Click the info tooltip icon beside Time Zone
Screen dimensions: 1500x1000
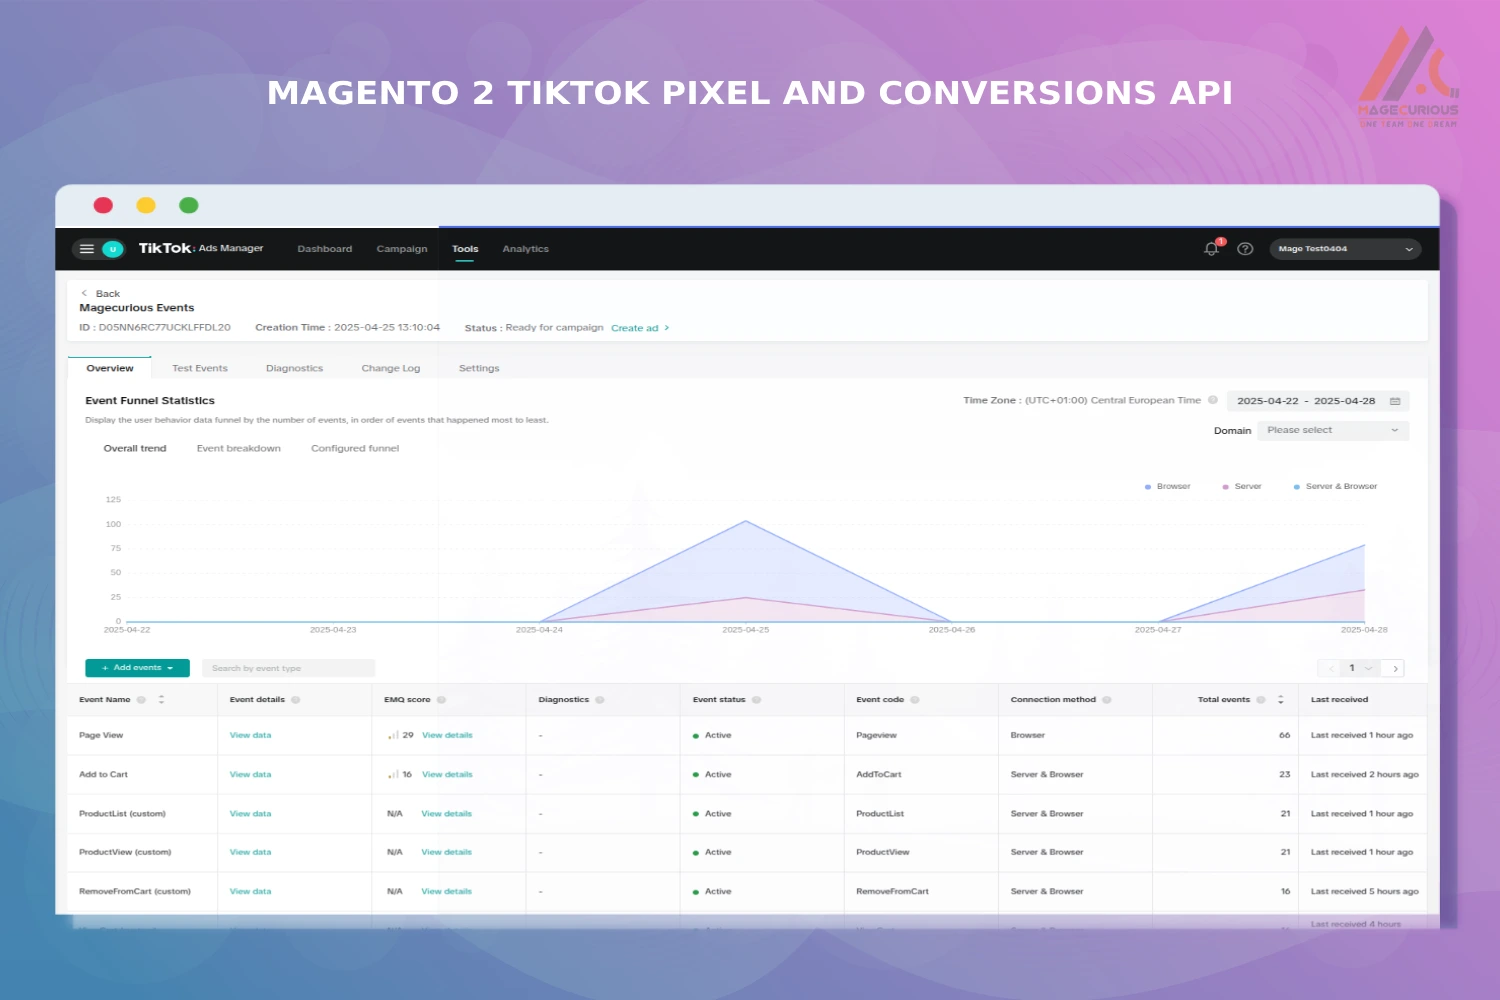[x=1214, y=400]
